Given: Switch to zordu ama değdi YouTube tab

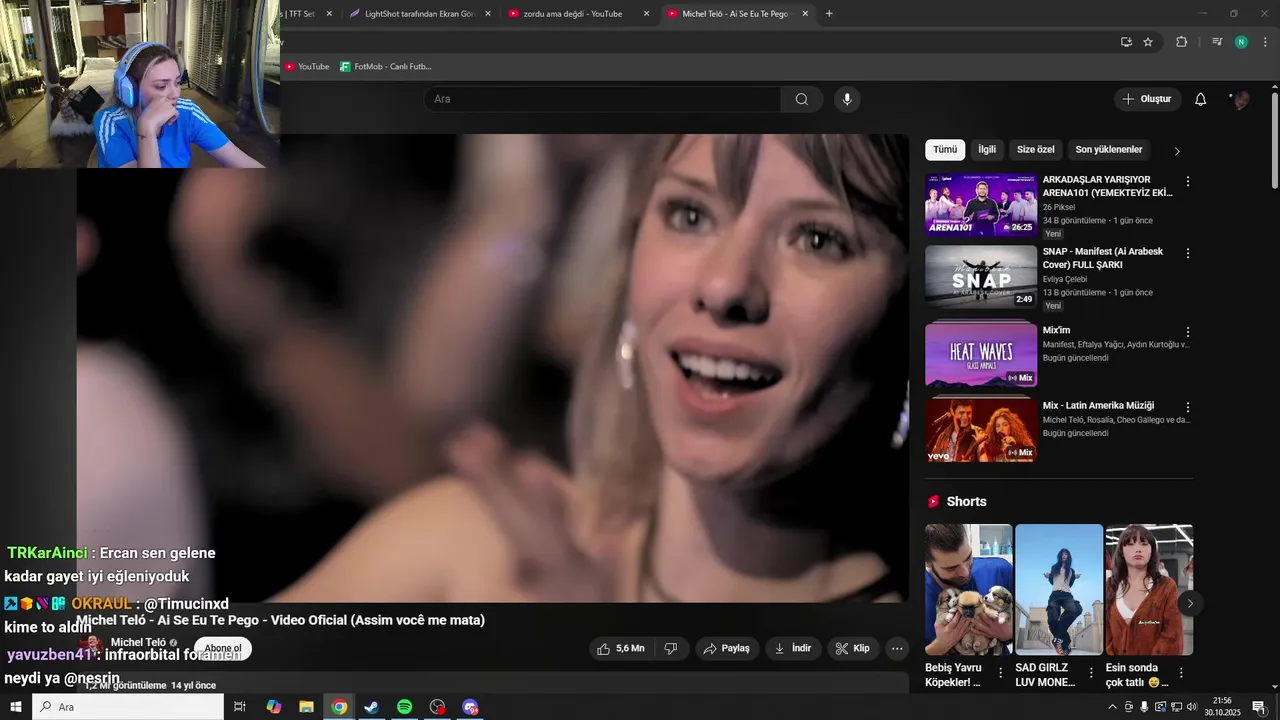Looking at the screenshot, I should (x=578, y=14).
